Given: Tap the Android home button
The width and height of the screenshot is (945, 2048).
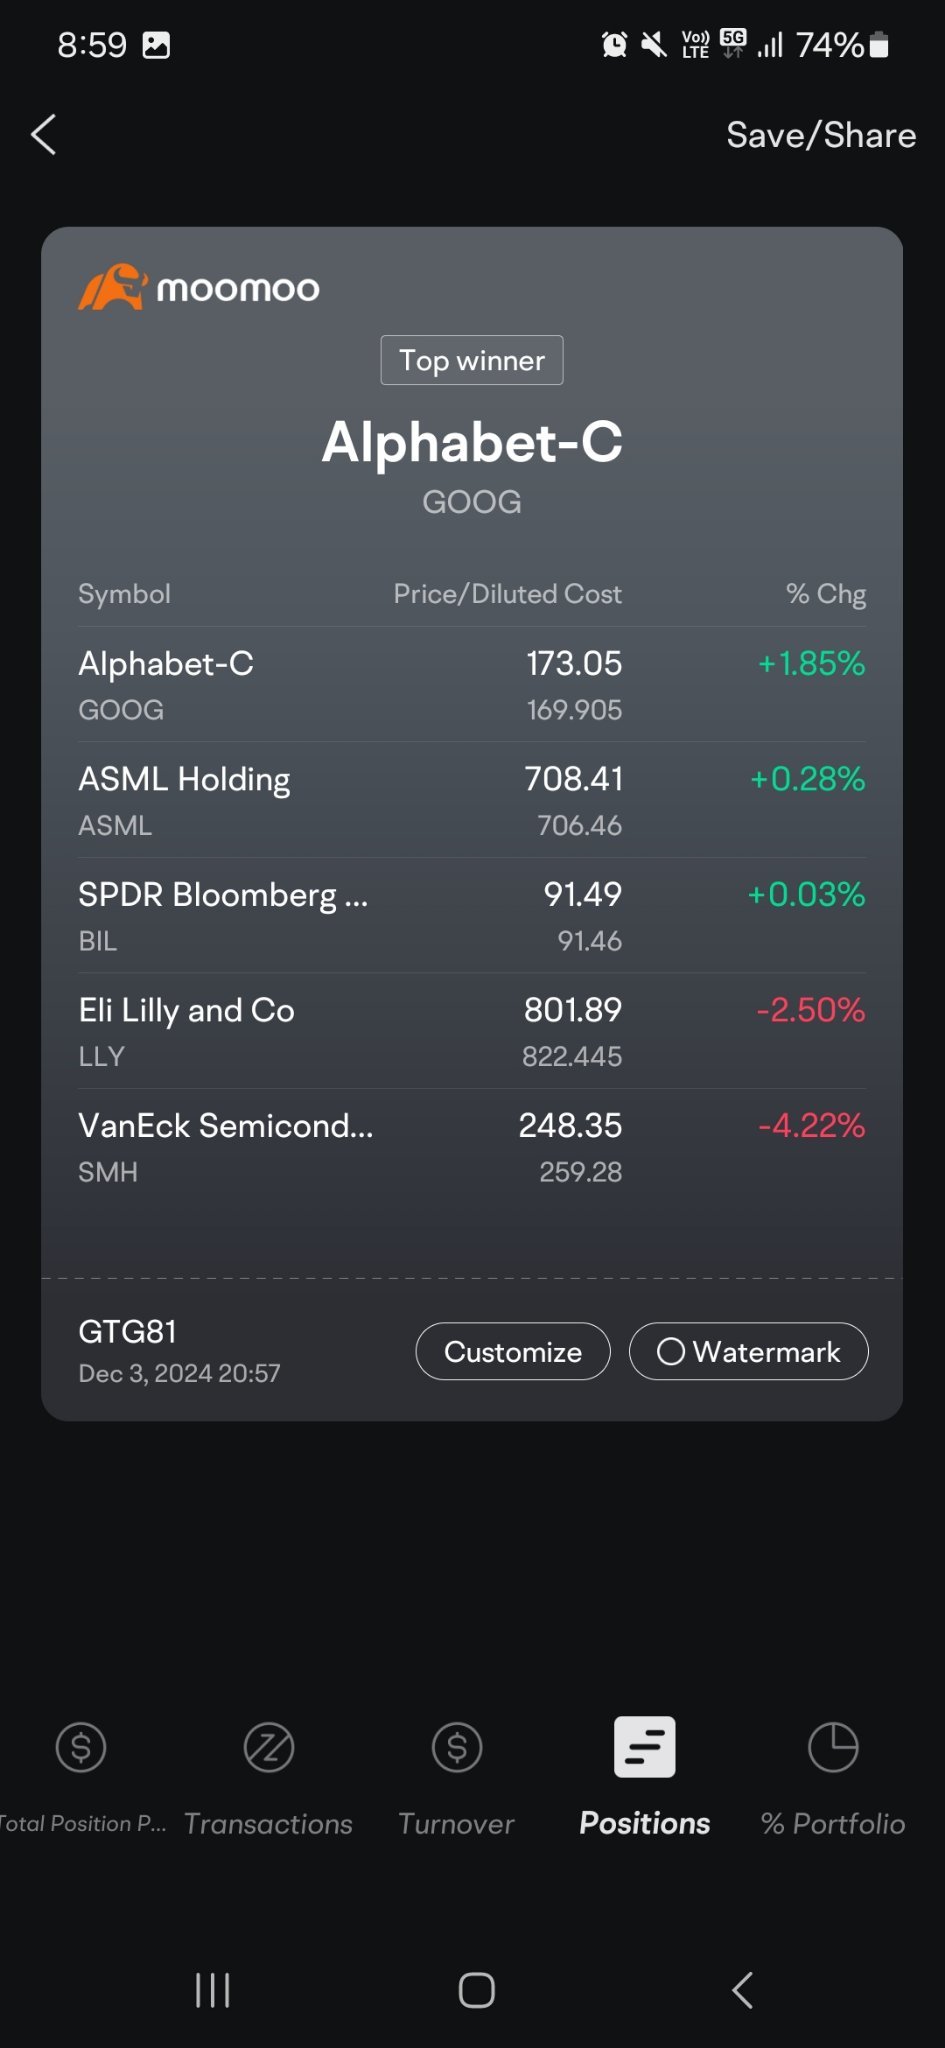Looking at the screenshot, I should 477,1990.
